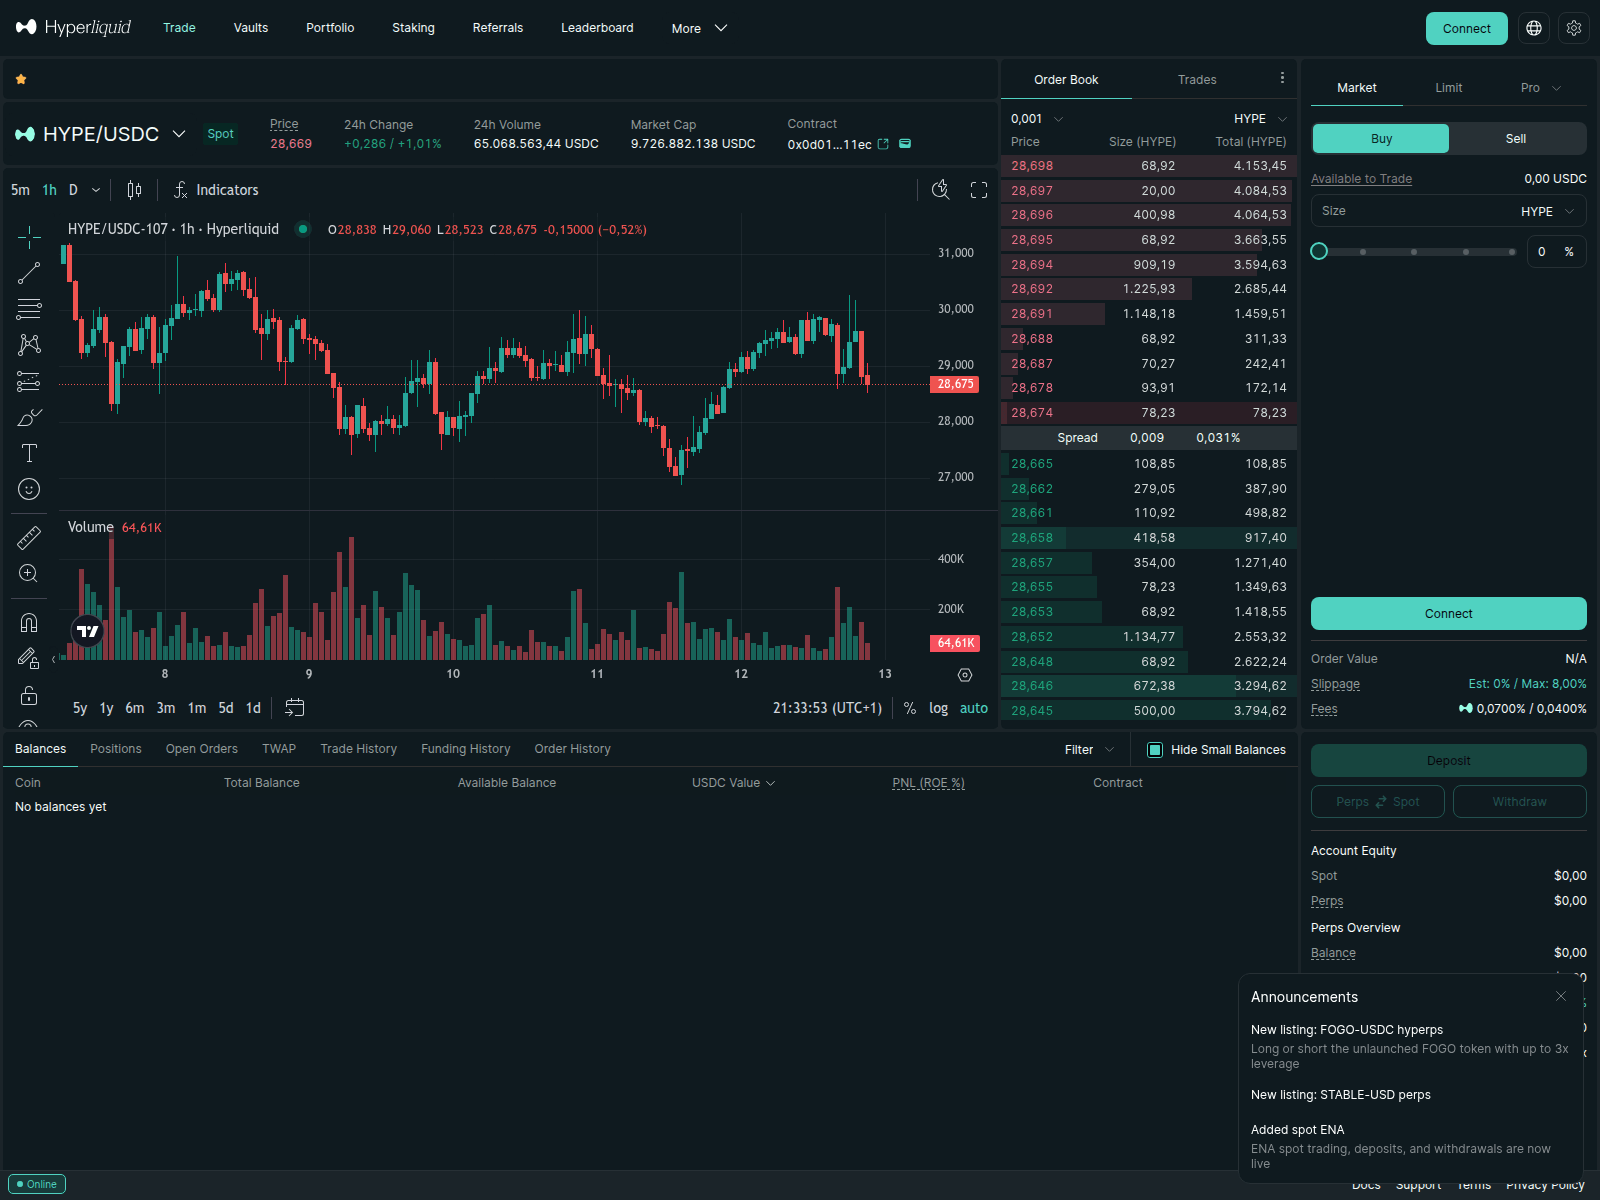Close the Announcements popup

pos(1561,996)
